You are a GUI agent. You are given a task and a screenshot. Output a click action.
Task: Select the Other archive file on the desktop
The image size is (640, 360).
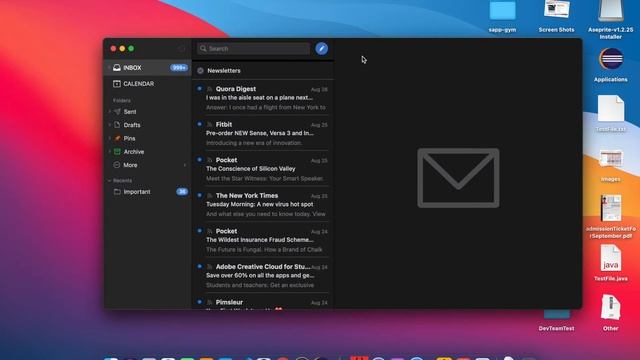[611, 312]
